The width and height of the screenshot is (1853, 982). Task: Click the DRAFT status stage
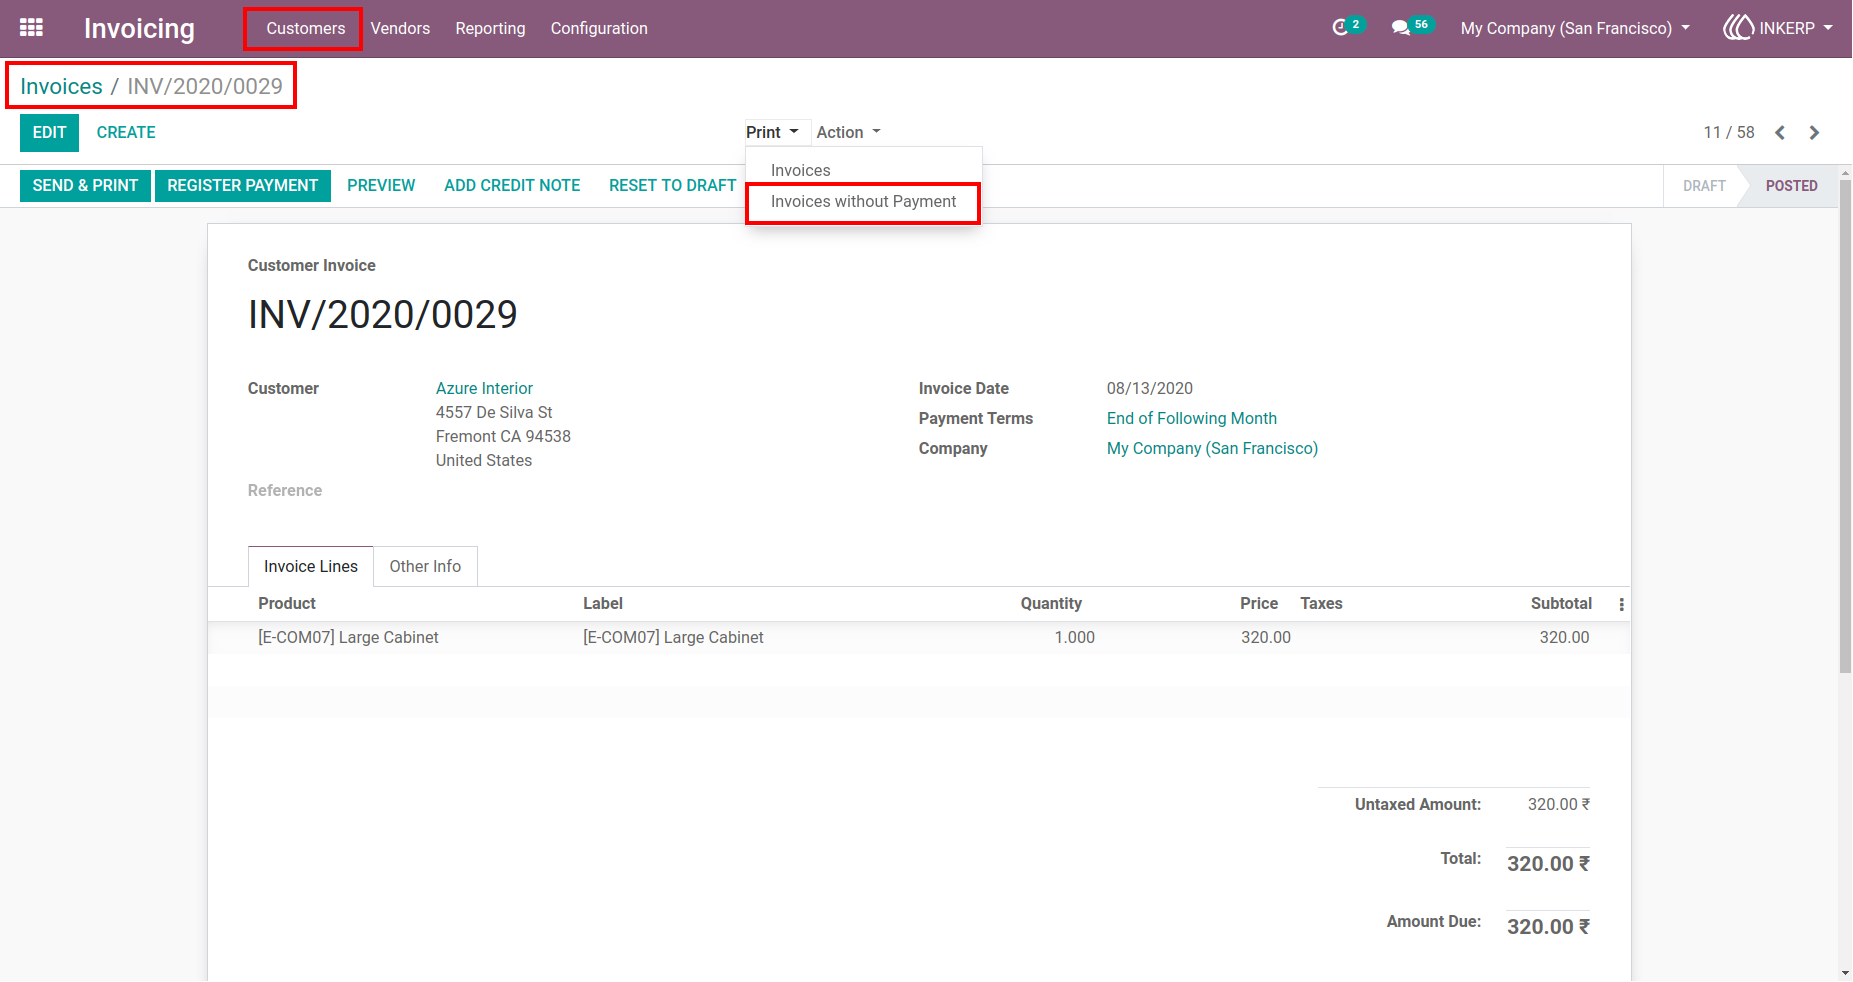pyautogui.click(x=1703, y=186)
